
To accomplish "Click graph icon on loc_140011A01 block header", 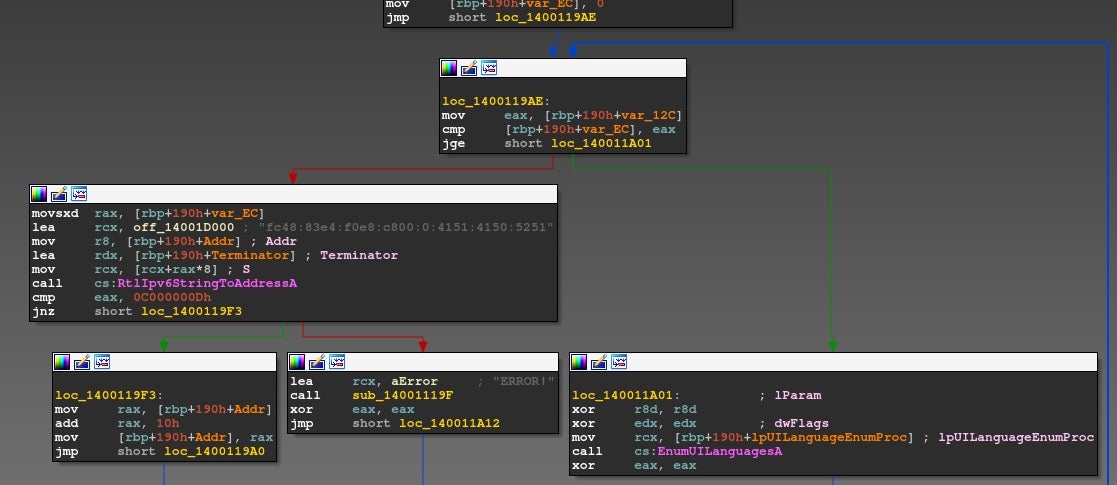I will pyautogui.click(x=619, y=361).
